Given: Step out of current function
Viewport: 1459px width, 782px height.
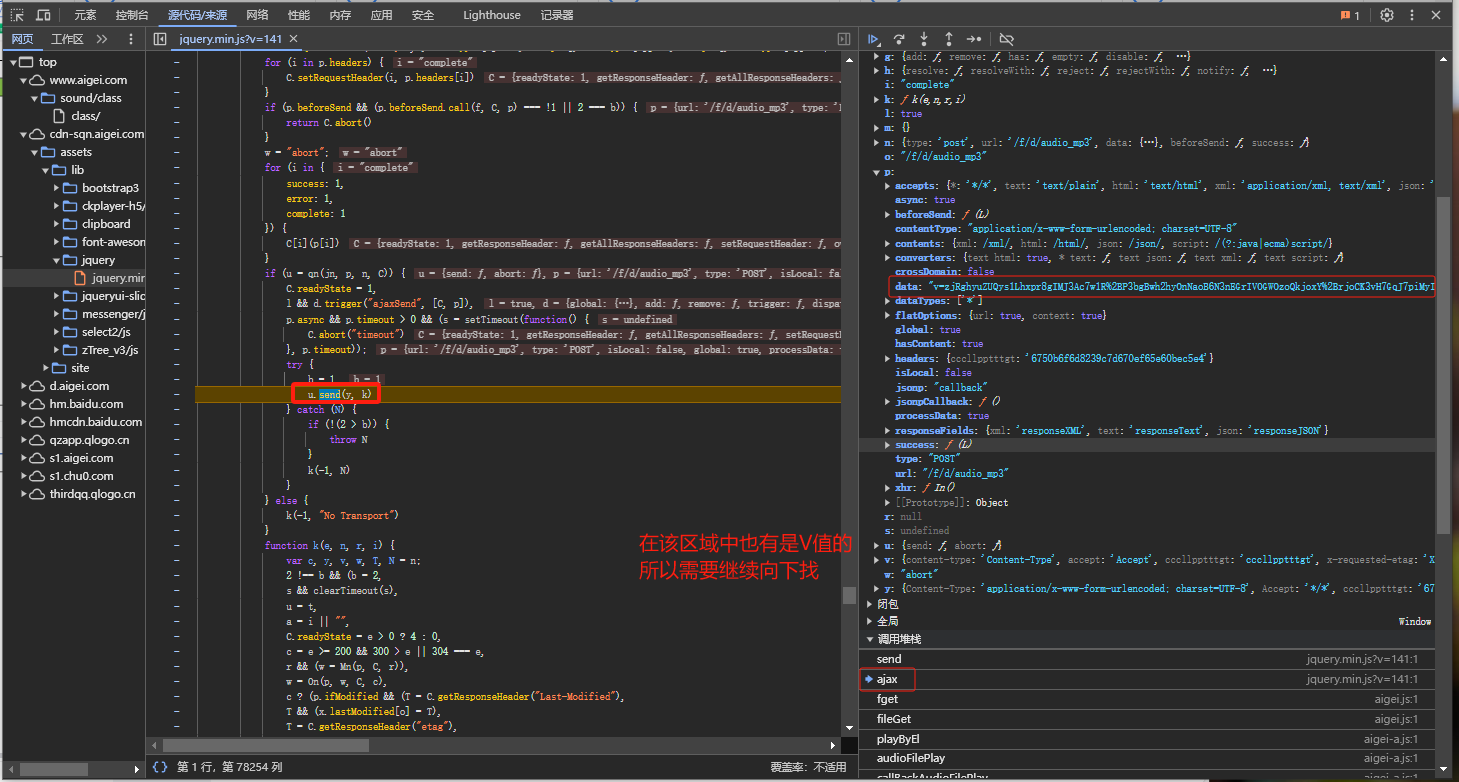Looking at the screenshot, I should 949,39.
